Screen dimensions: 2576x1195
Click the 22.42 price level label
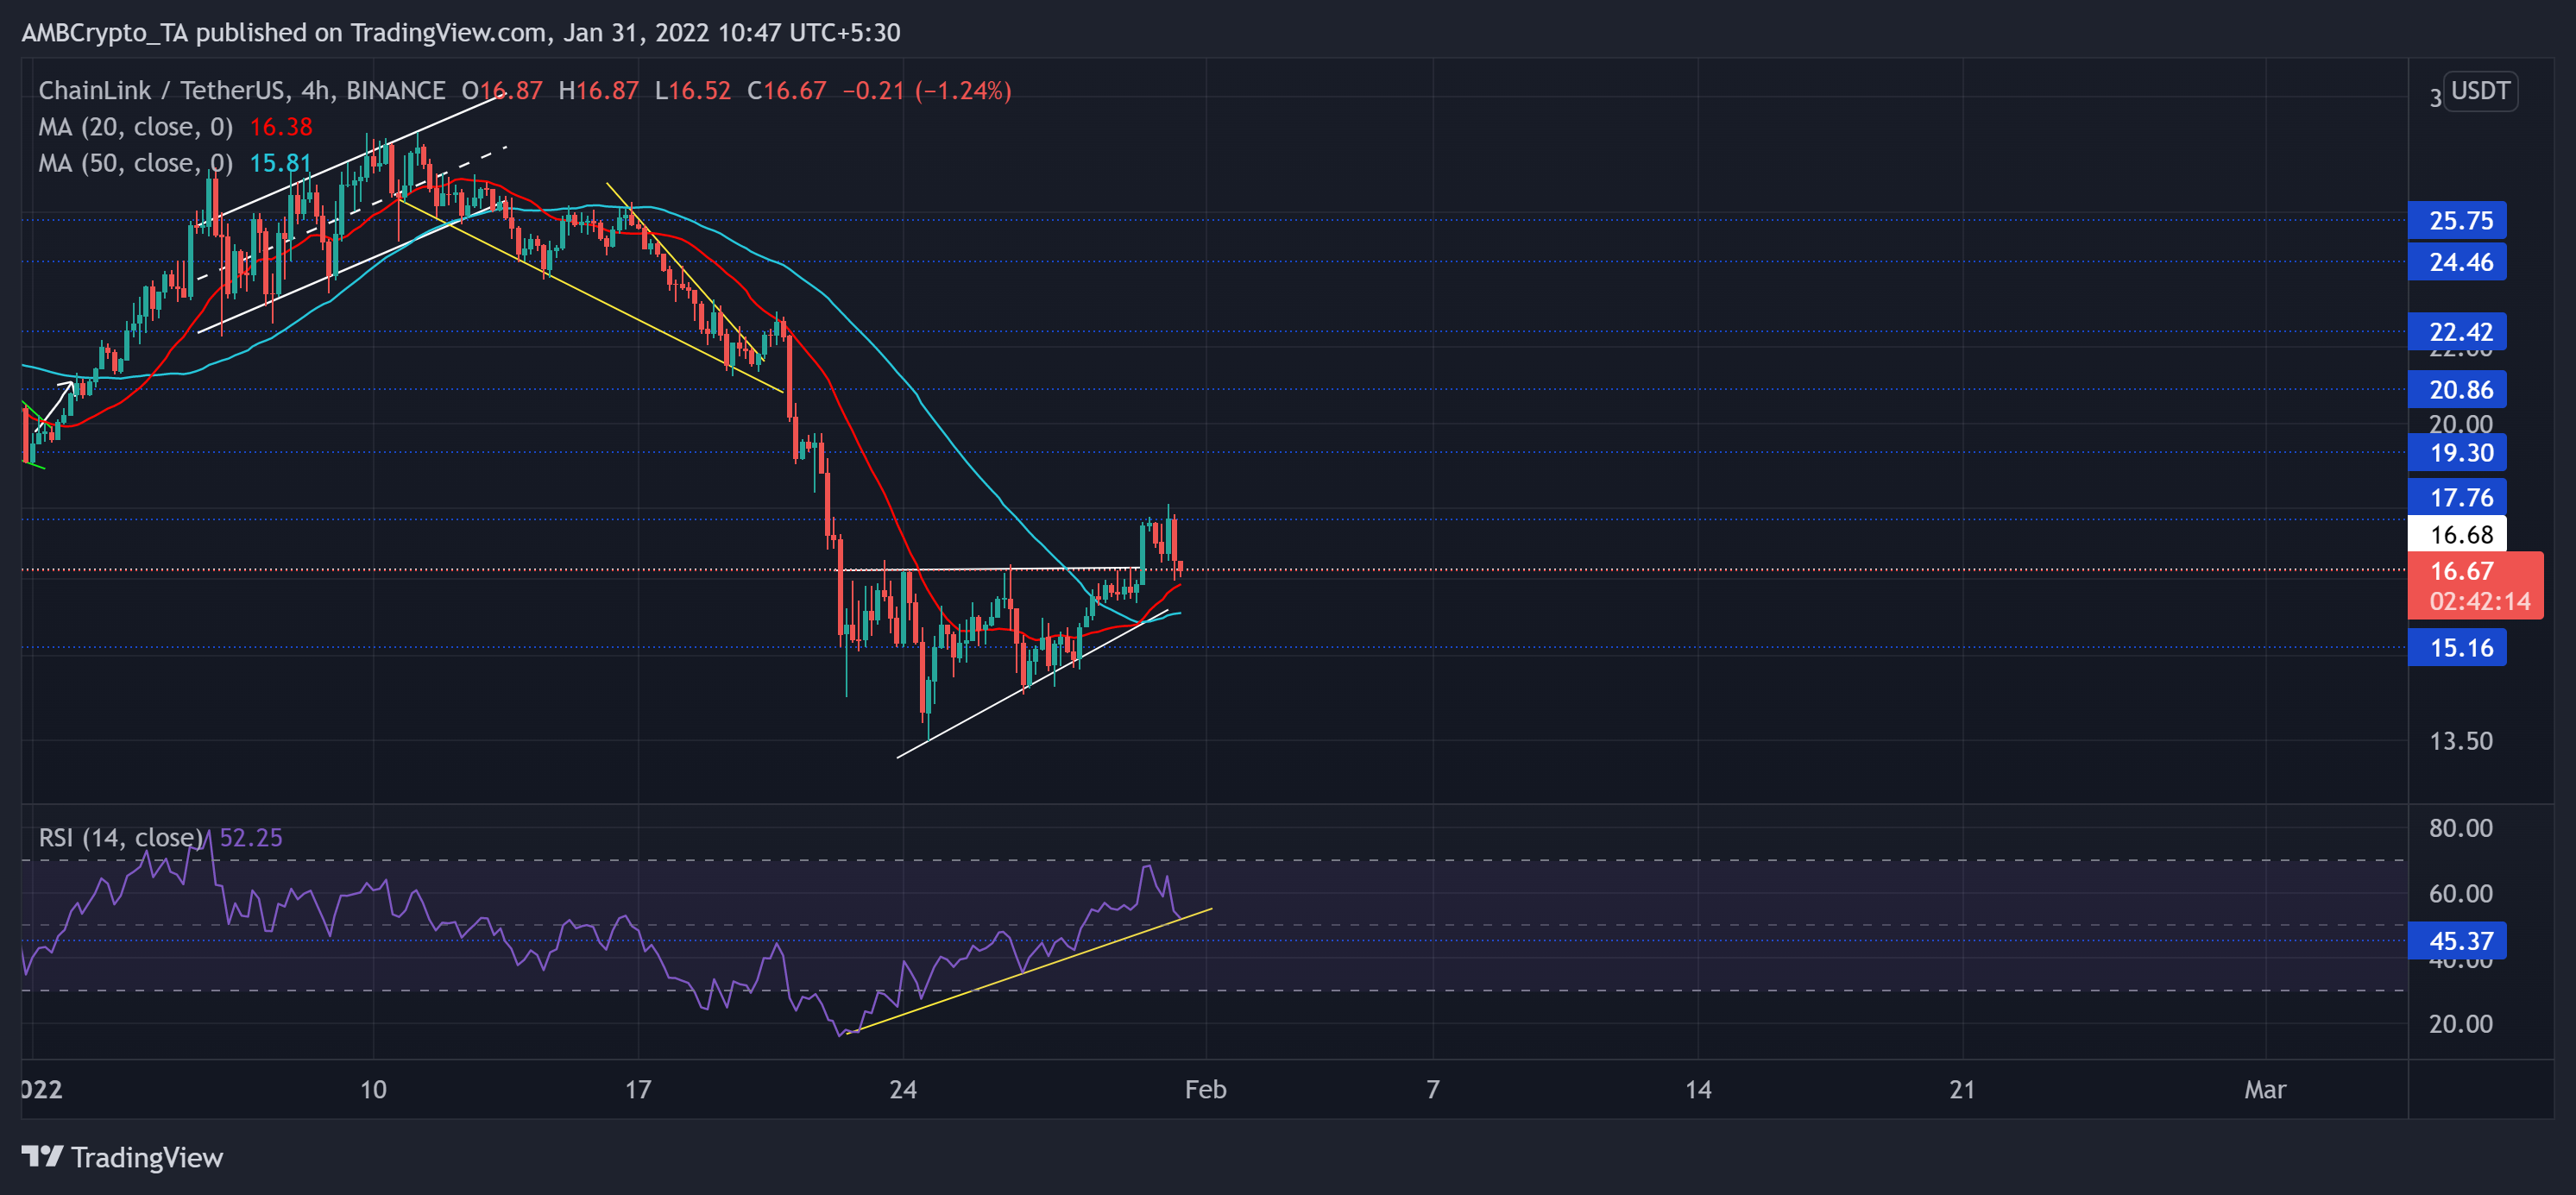2458,332
